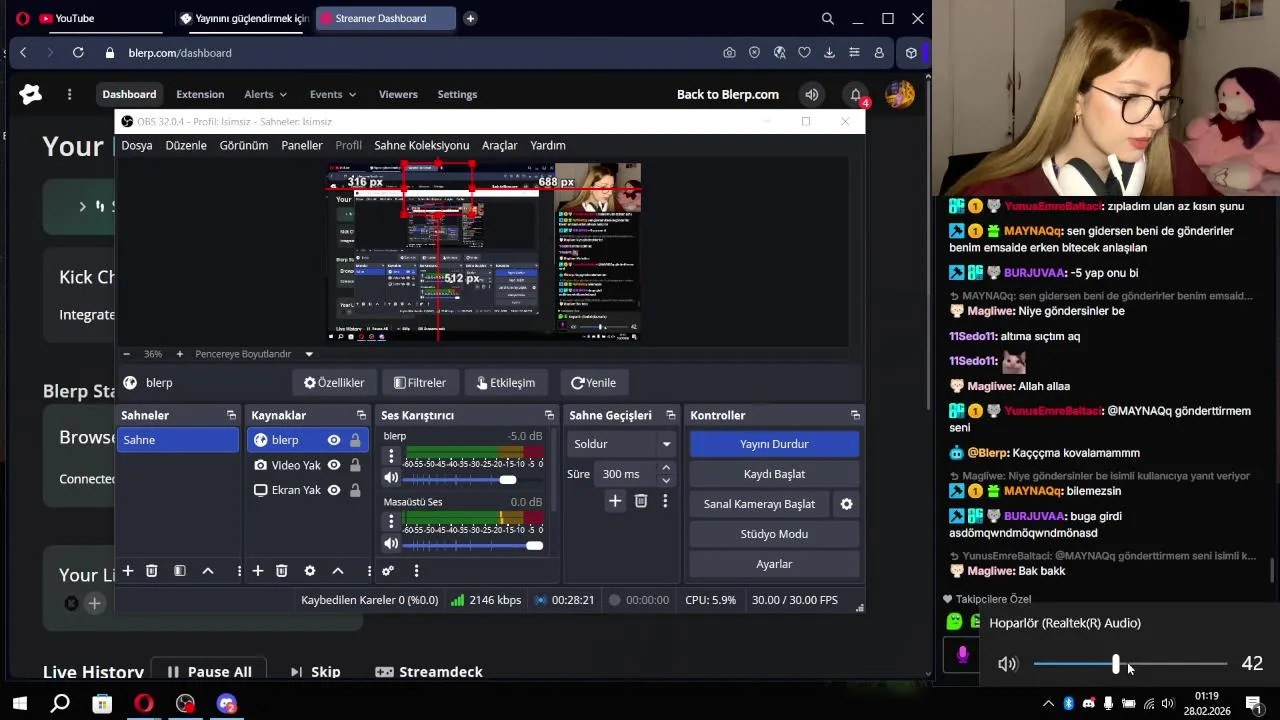The width and height of the screenshot is (1280, 720).
Task: Add a scene transition with plus icon
Action: pyautogui.click(x=615, y=501)
